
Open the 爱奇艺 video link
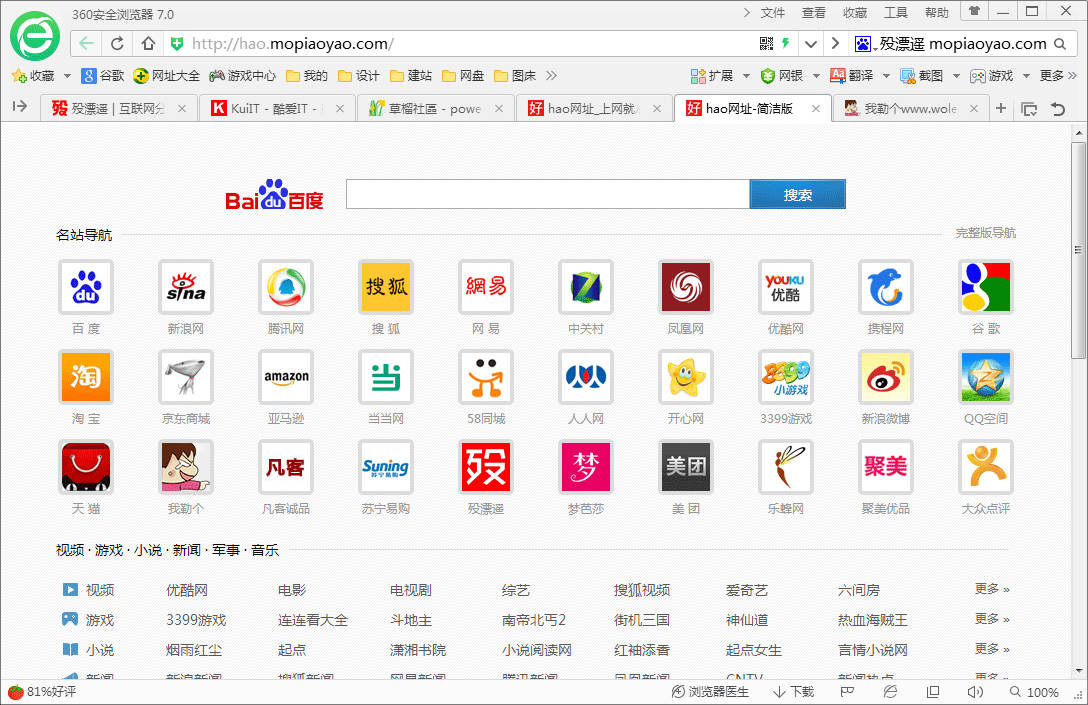pos(747,591)
